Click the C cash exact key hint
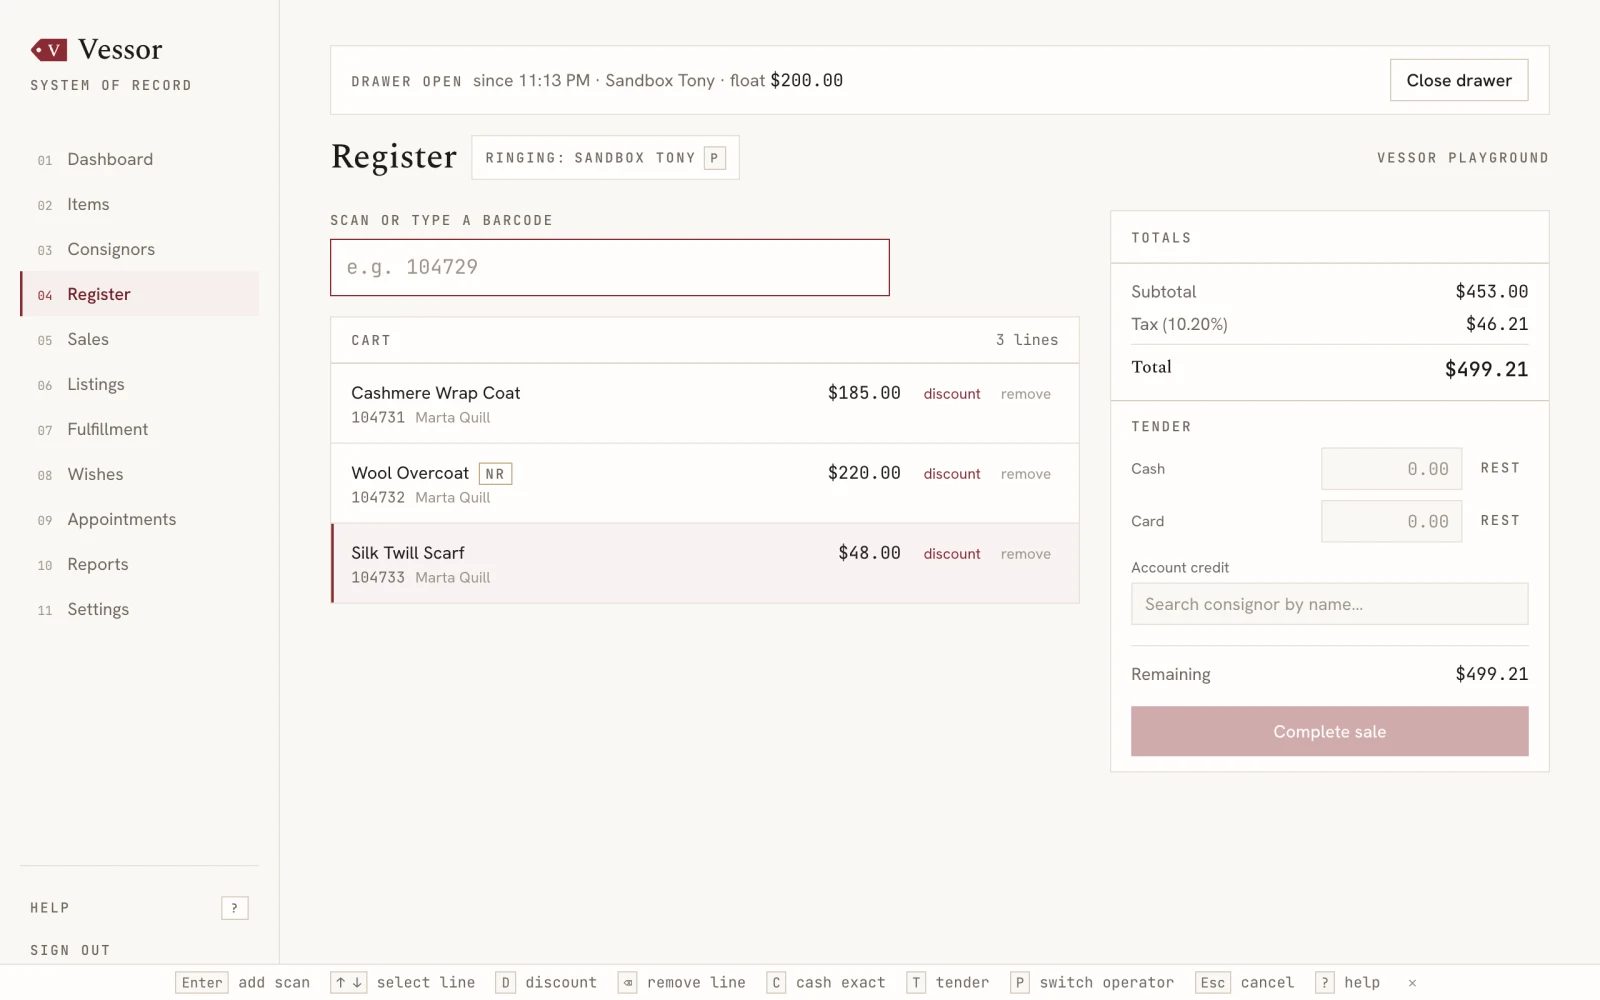1600x1000 pixels. (776, 983)
